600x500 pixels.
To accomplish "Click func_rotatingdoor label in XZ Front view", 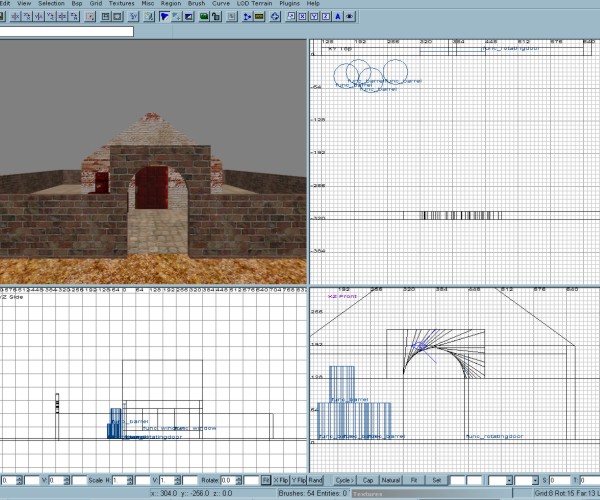I will 494,436.
